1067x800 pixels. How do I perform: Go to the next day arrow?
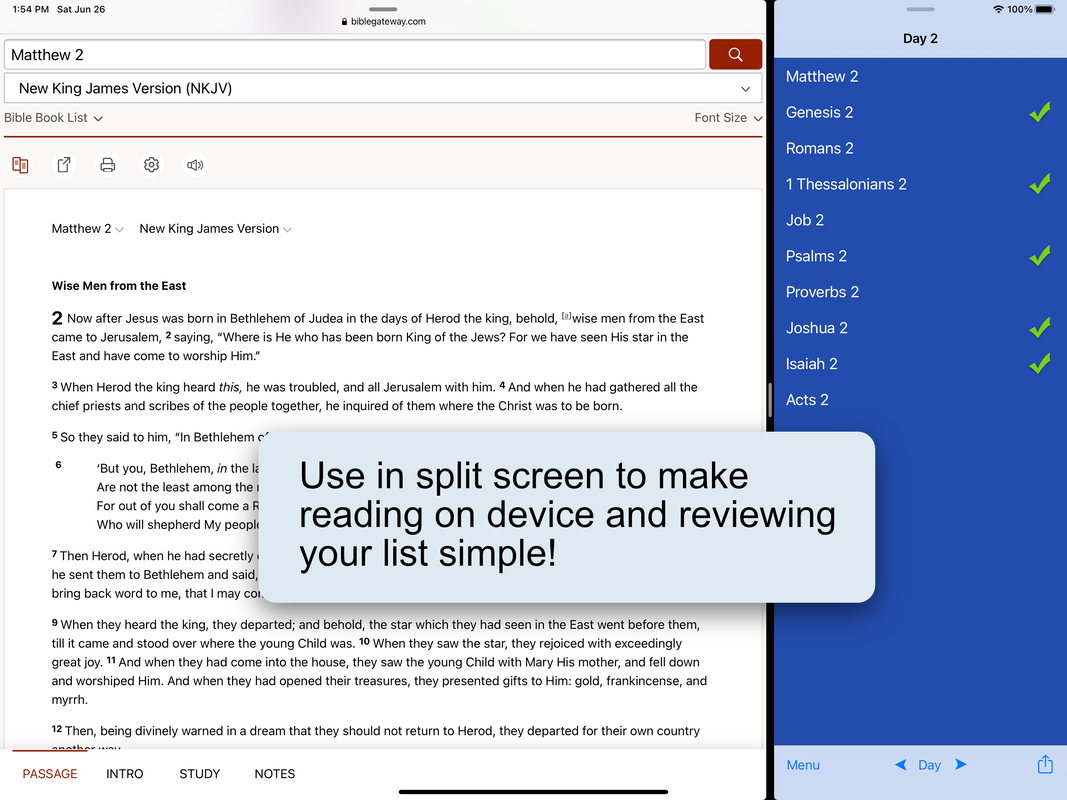(961, 765)
